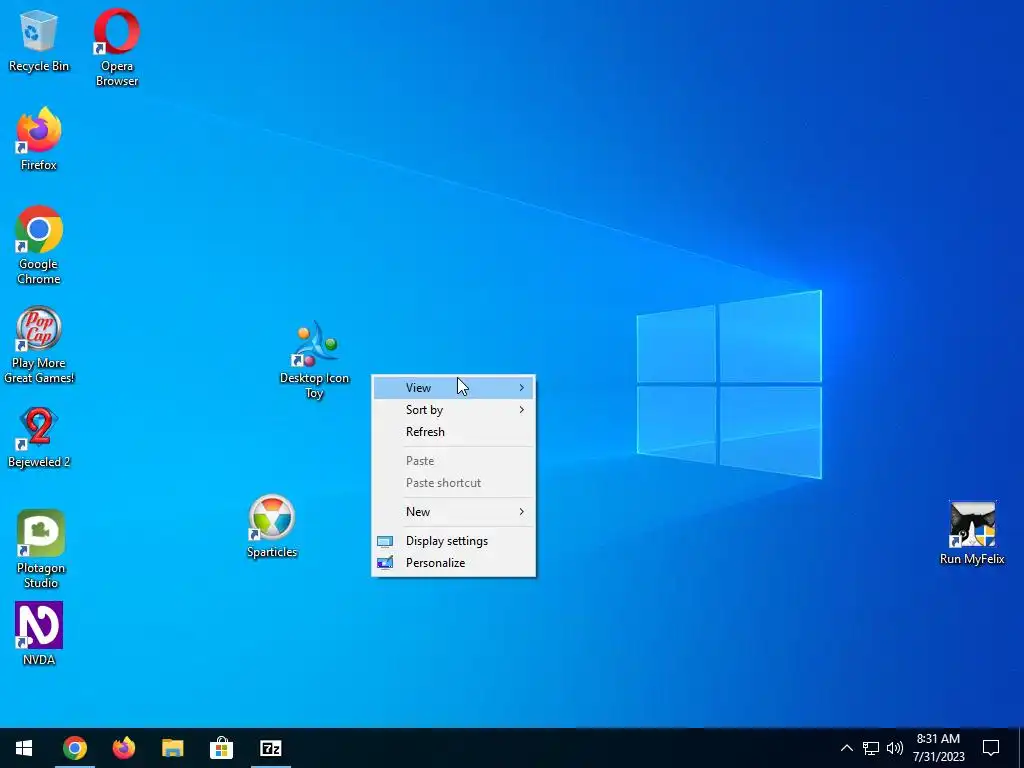Select the Opera Browser desktop shortcut

click(x=117, y=47)
